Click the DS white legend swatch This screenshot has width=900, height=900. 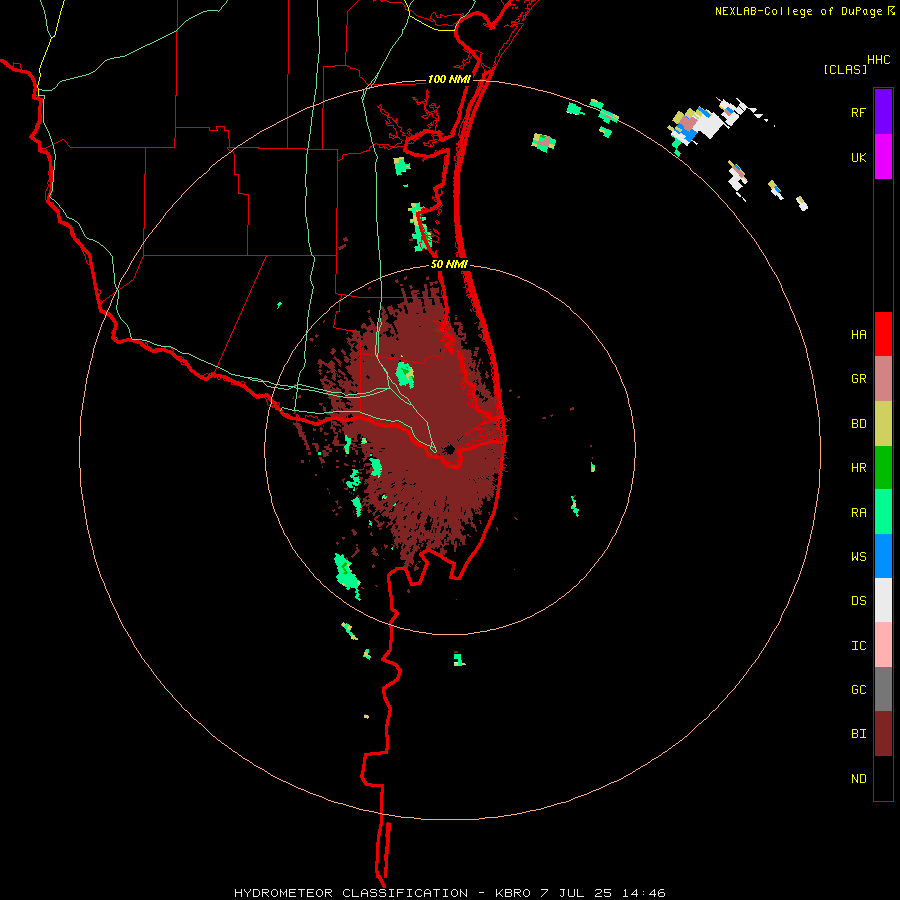[x=883, y=600]
